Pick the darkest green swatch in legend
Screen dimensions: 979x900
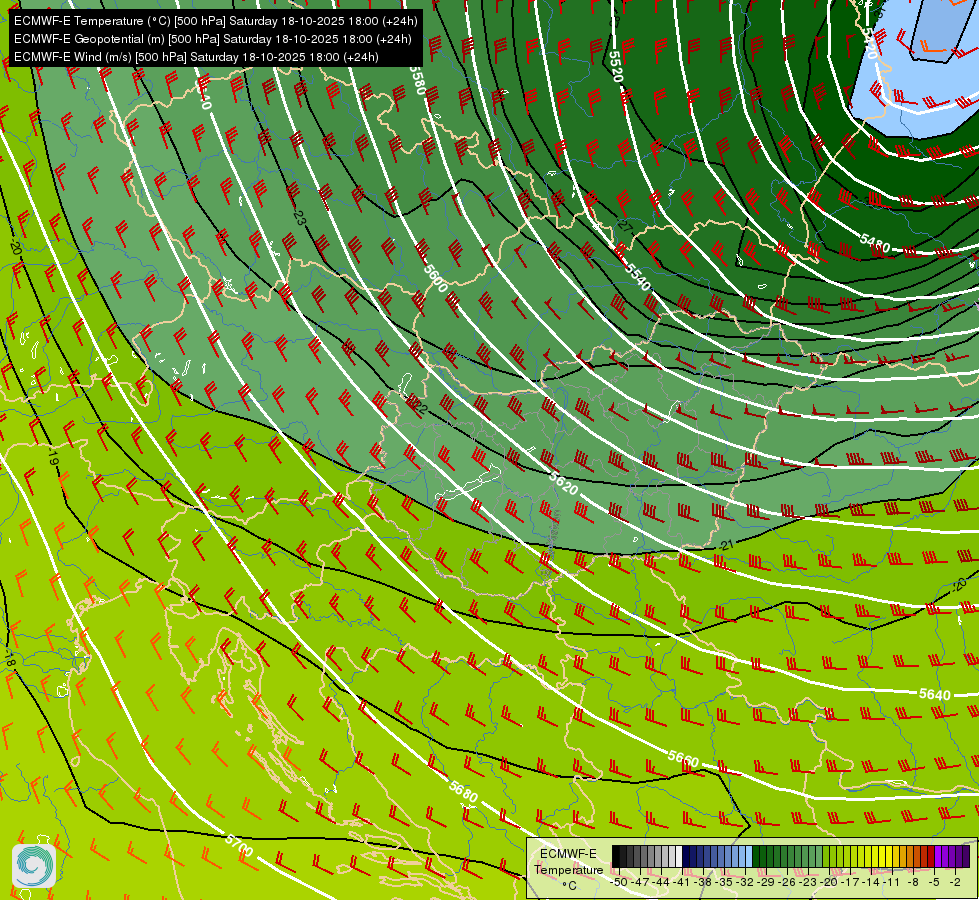tap(756, 856)
